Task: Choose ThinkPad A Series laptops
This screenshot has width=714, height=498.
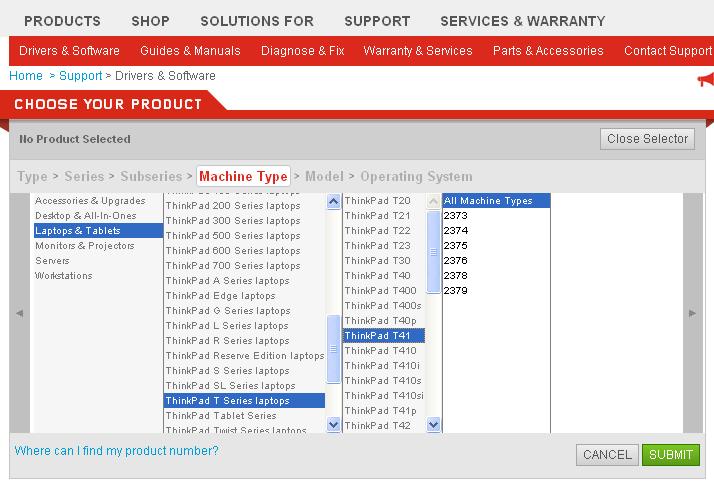Action: tap(245, 281)
